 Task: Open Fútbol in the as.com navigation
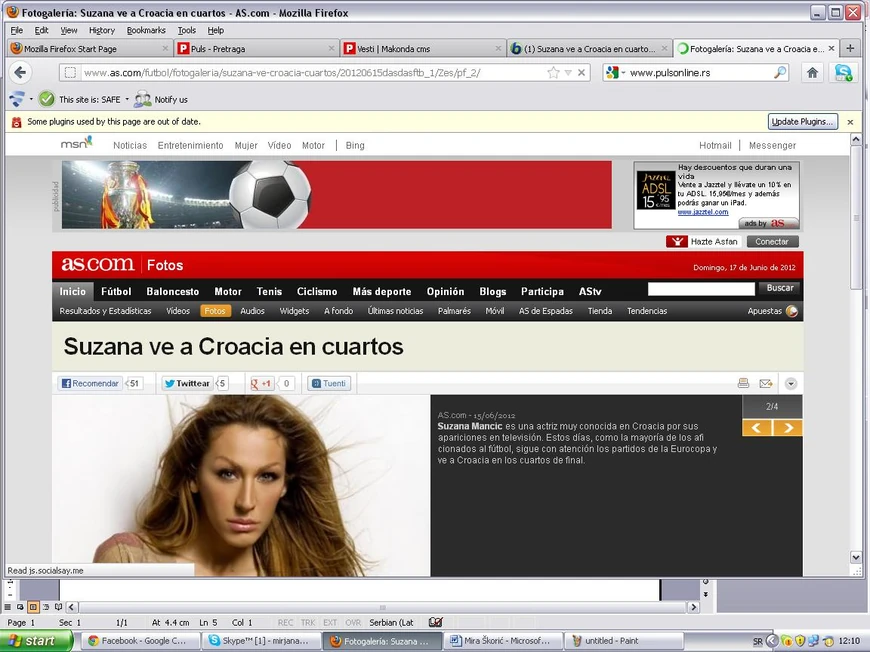tap(116, 291)
